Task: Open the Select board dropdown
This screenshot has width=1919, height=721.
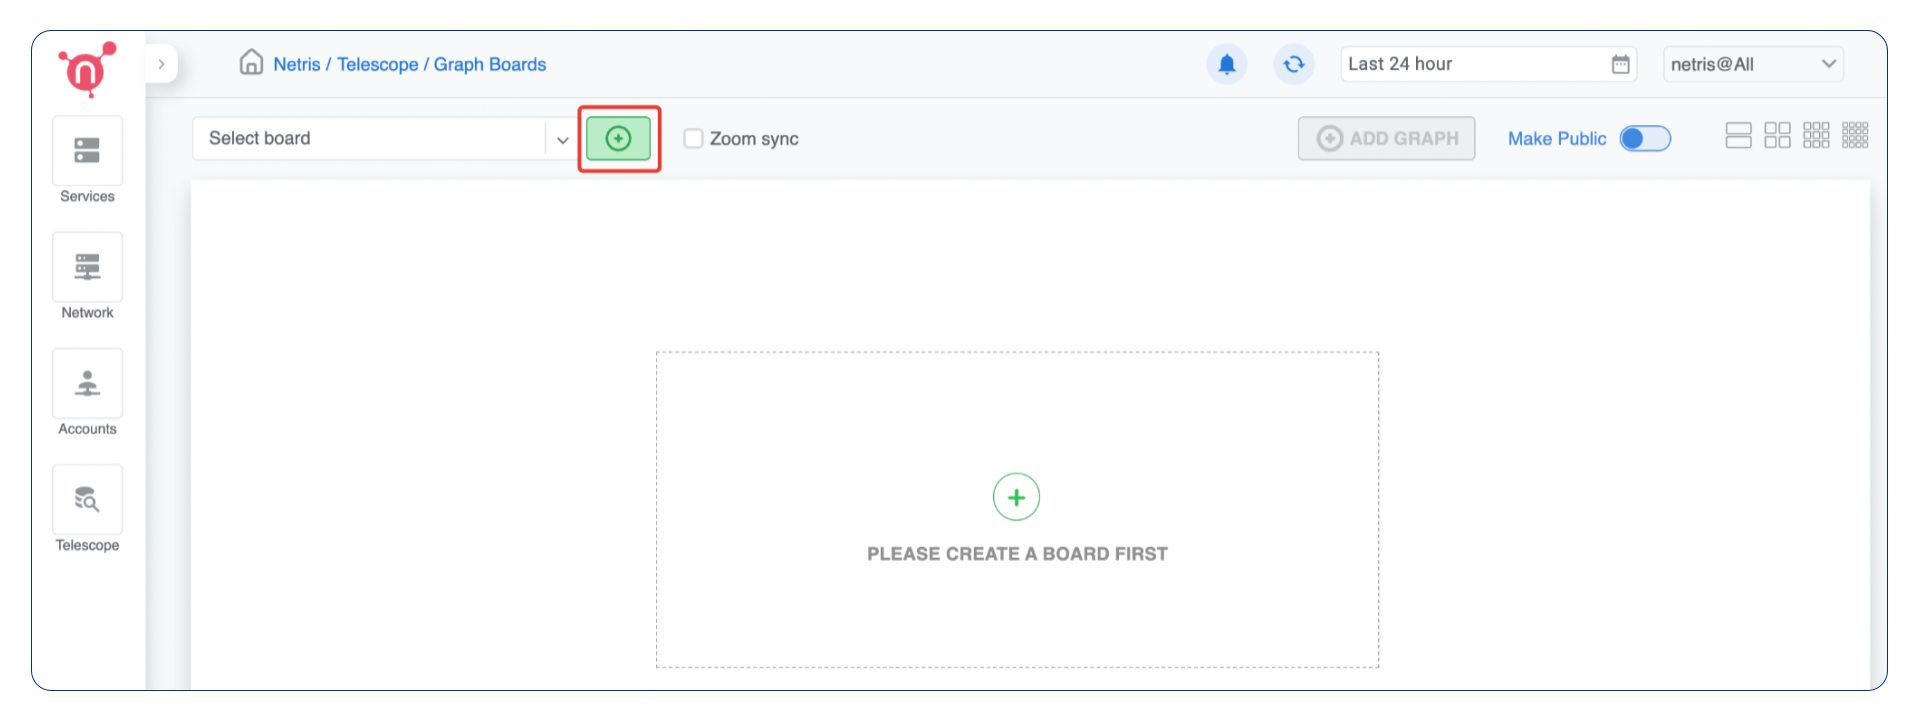Action: [560, 138]
